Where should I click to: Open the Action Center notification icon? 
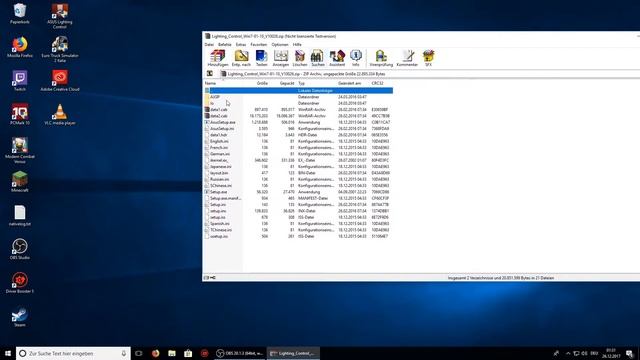tap(630, 353)
